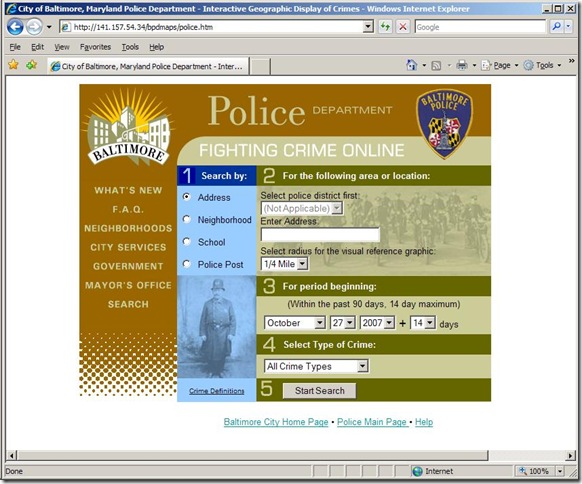Click the vintage police officer photo
Image resolution: width=582 pixels, height=484 pixels.
tap(217, 327)
